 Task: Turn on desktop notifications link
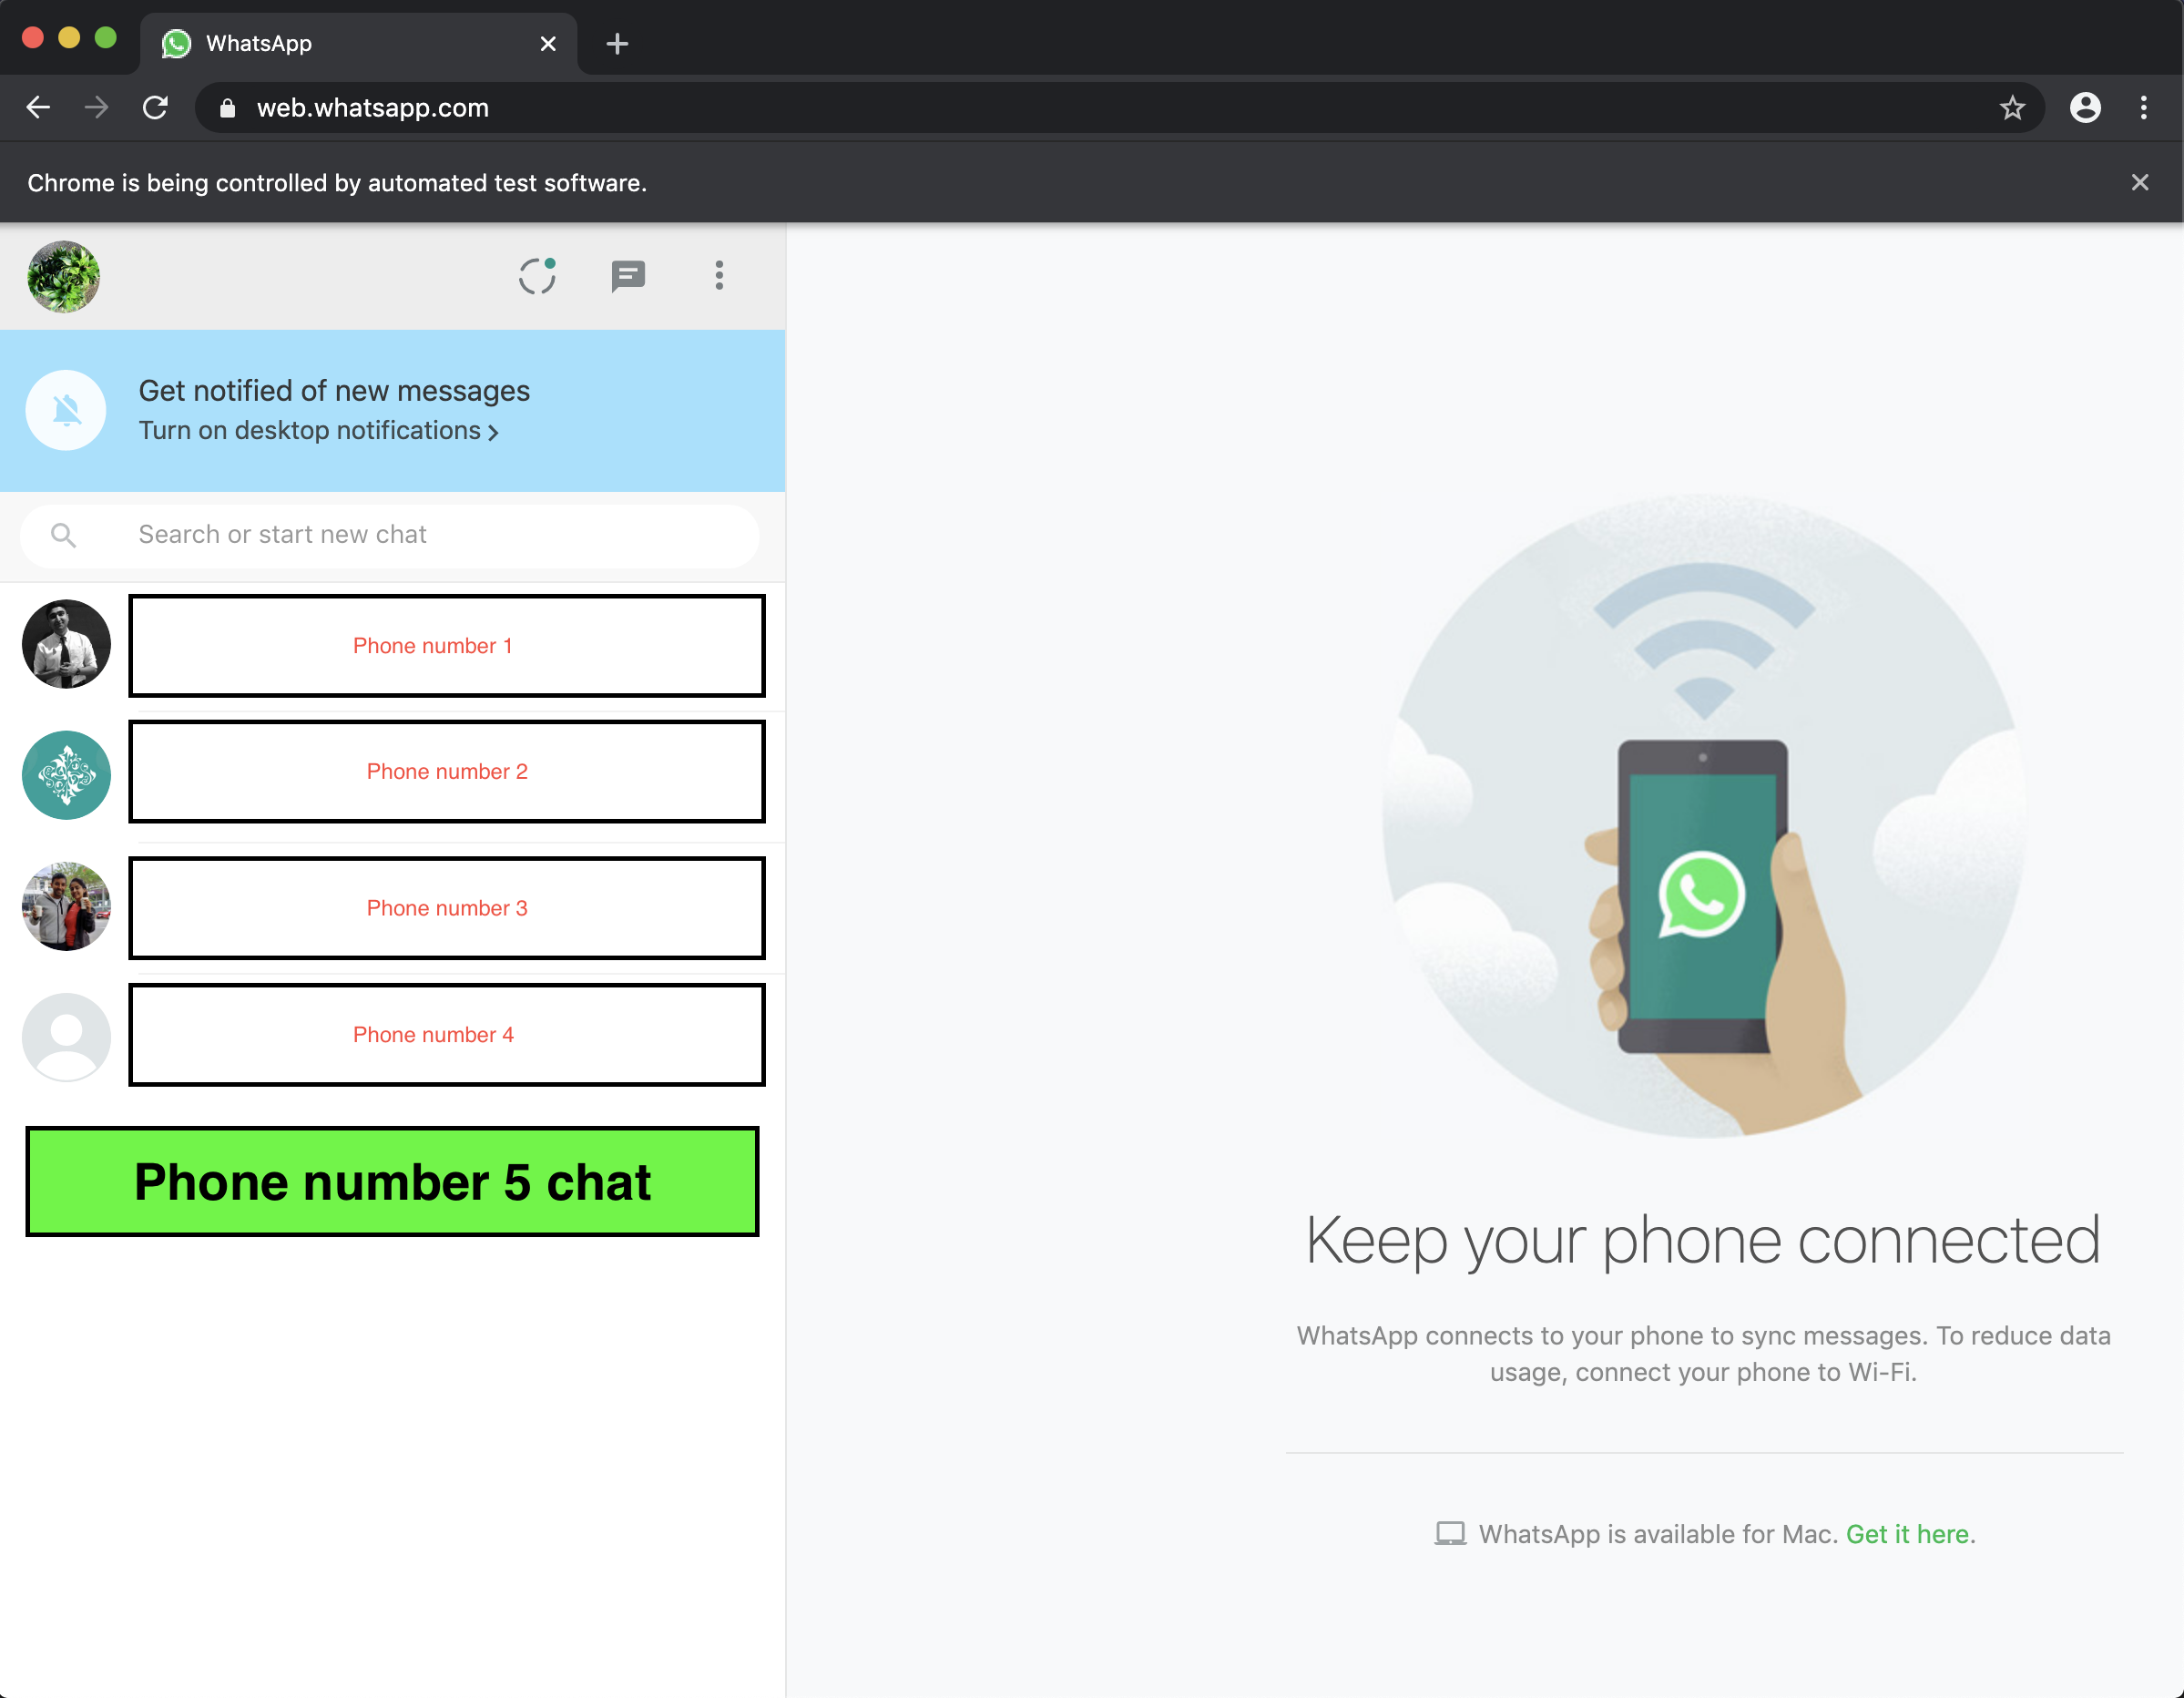(318, 430)
